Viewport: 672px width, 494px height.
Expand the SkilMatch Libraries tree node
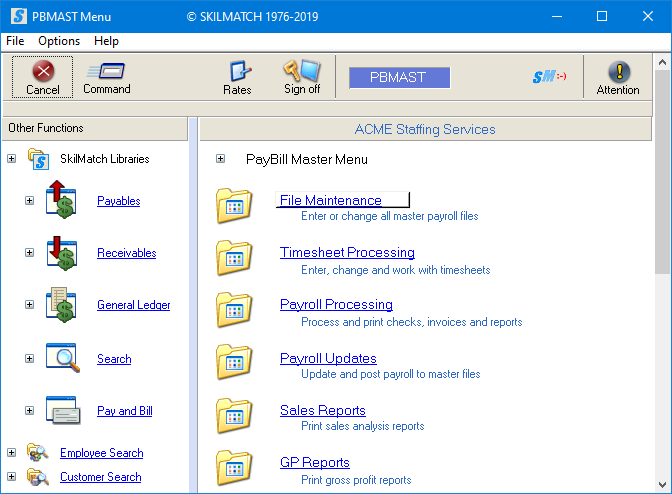click(x=11, y=158)
